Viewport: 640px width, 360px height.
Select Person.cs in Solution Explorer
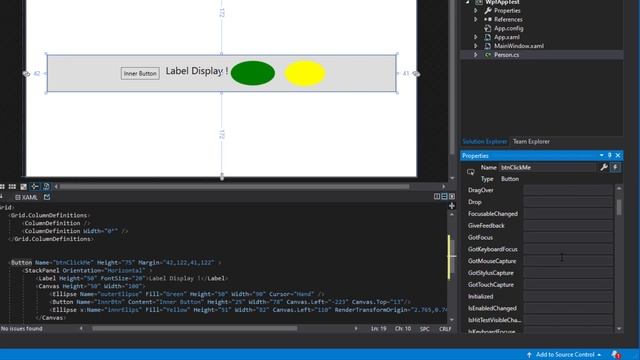click(507, 55)
